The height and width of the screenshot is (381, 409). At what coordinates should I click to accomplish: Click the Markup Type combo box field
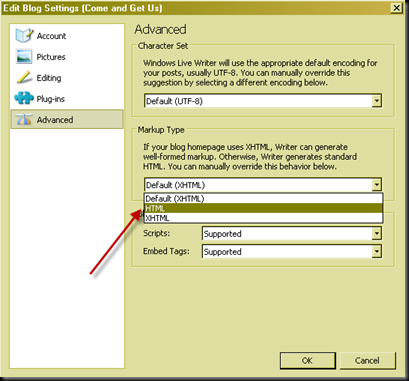263,184
